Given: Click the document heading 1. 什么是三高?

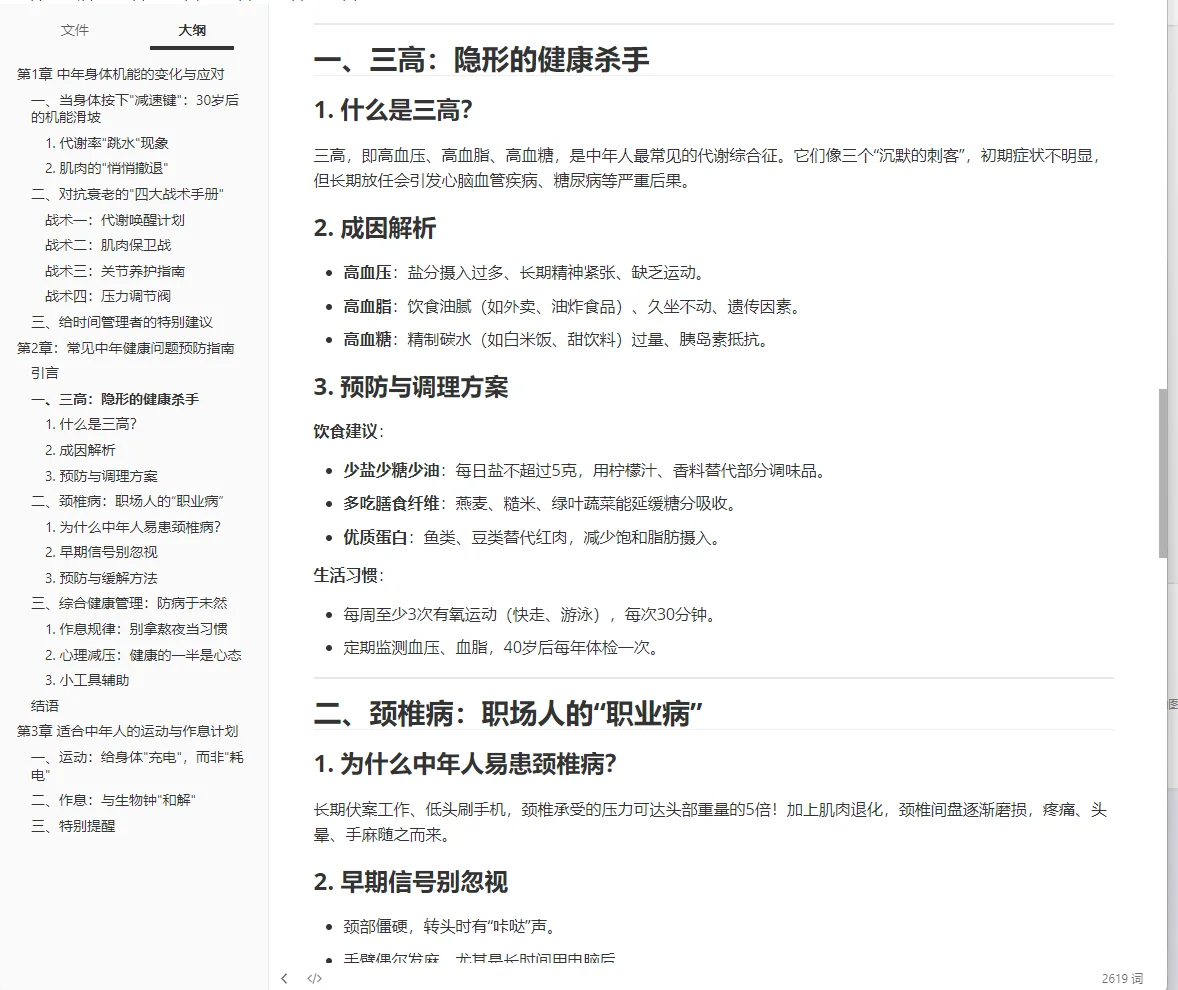Looking at the screenshot, I should click(393, 110).
